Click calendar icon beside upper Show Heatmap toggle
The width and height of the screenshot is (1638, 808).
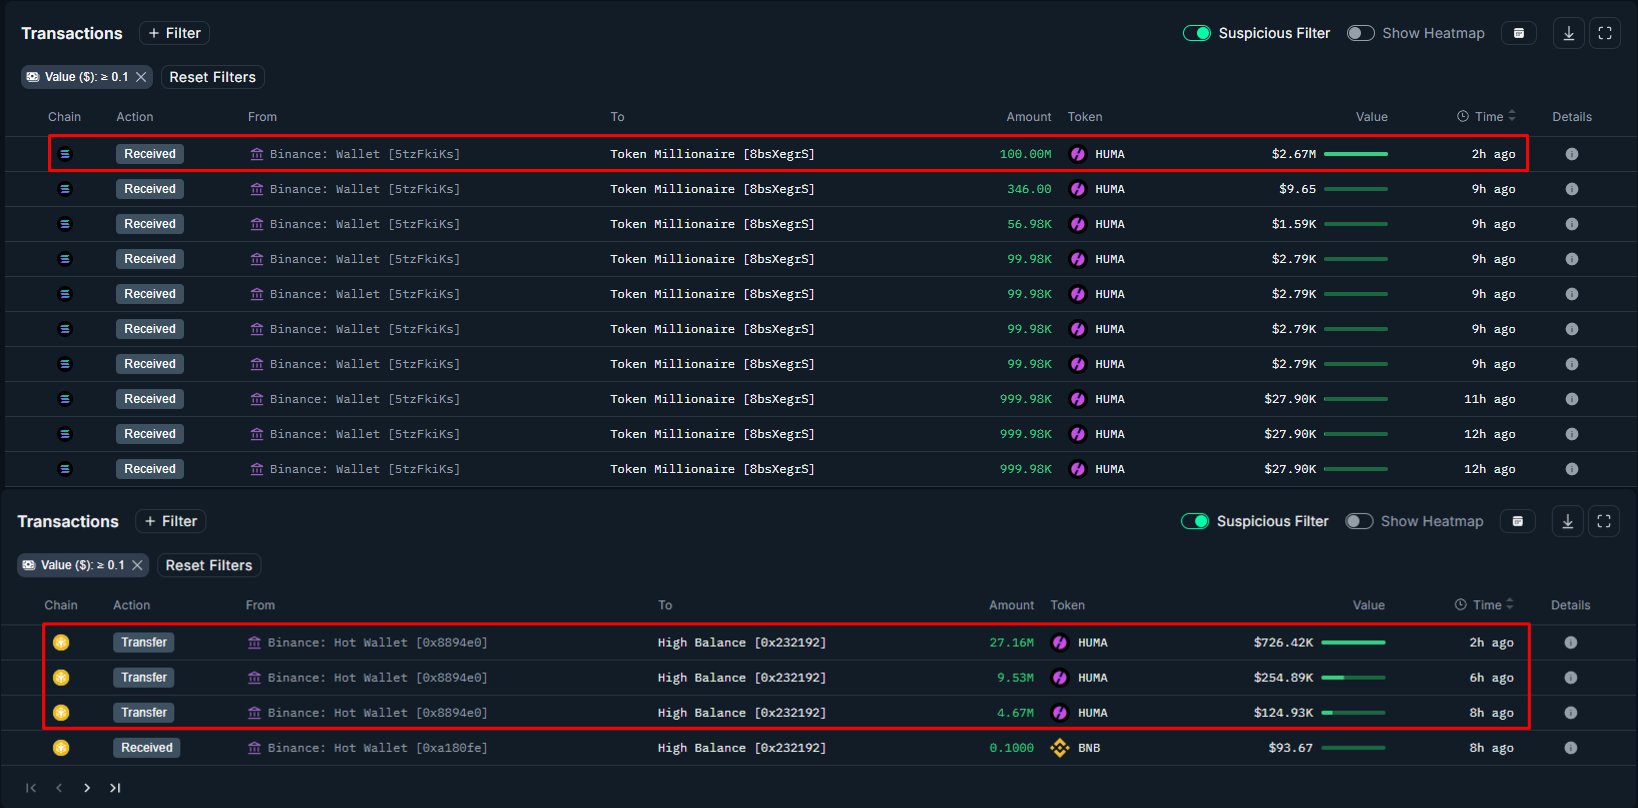coord(1519,33)
